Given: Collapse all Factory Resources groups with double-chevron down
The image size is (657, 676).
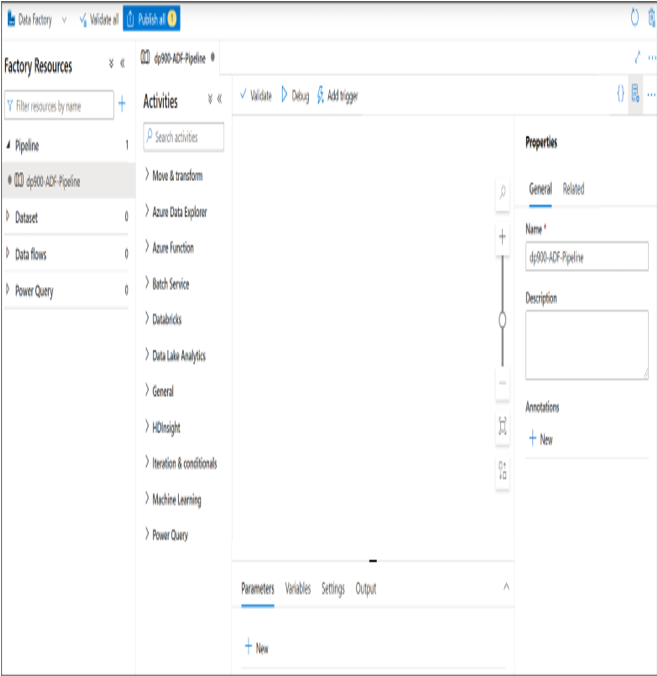Looking at the screenshot, I should 111,64.
